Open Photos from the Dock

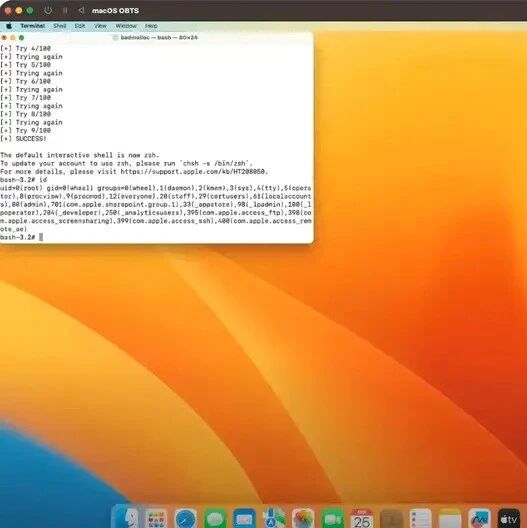click(x=303, y=519)
